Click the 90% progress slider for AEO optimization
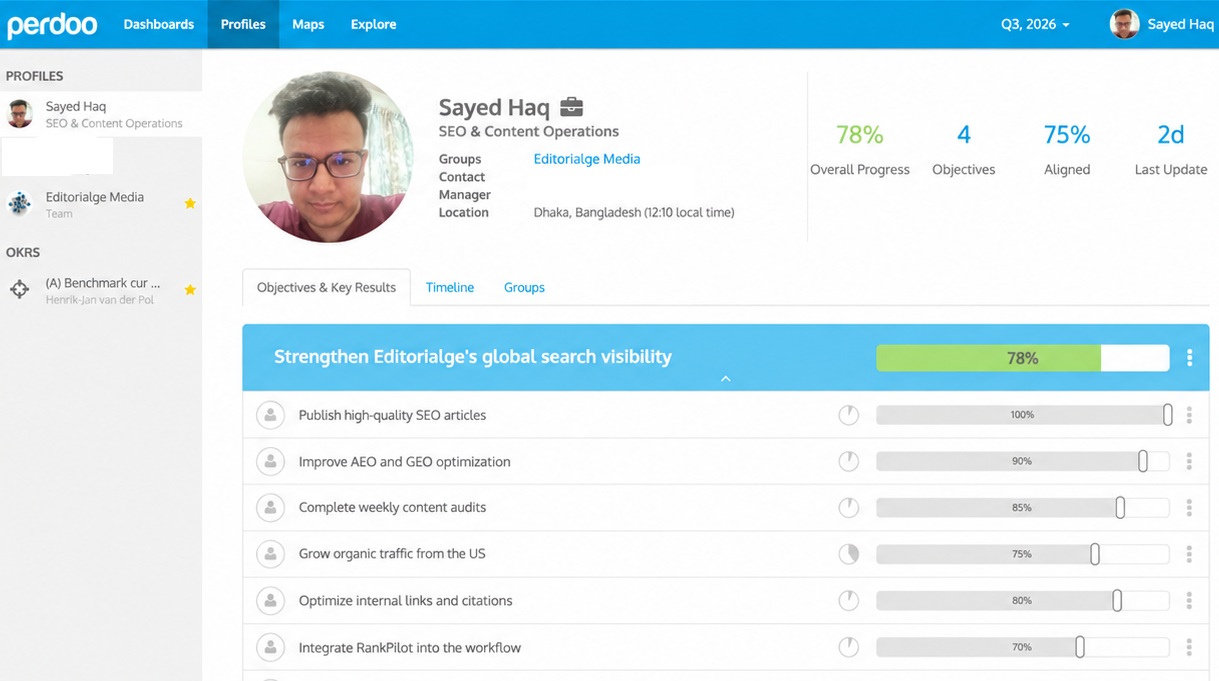This screenshot has height=681, width=1219. point(1022,461)
